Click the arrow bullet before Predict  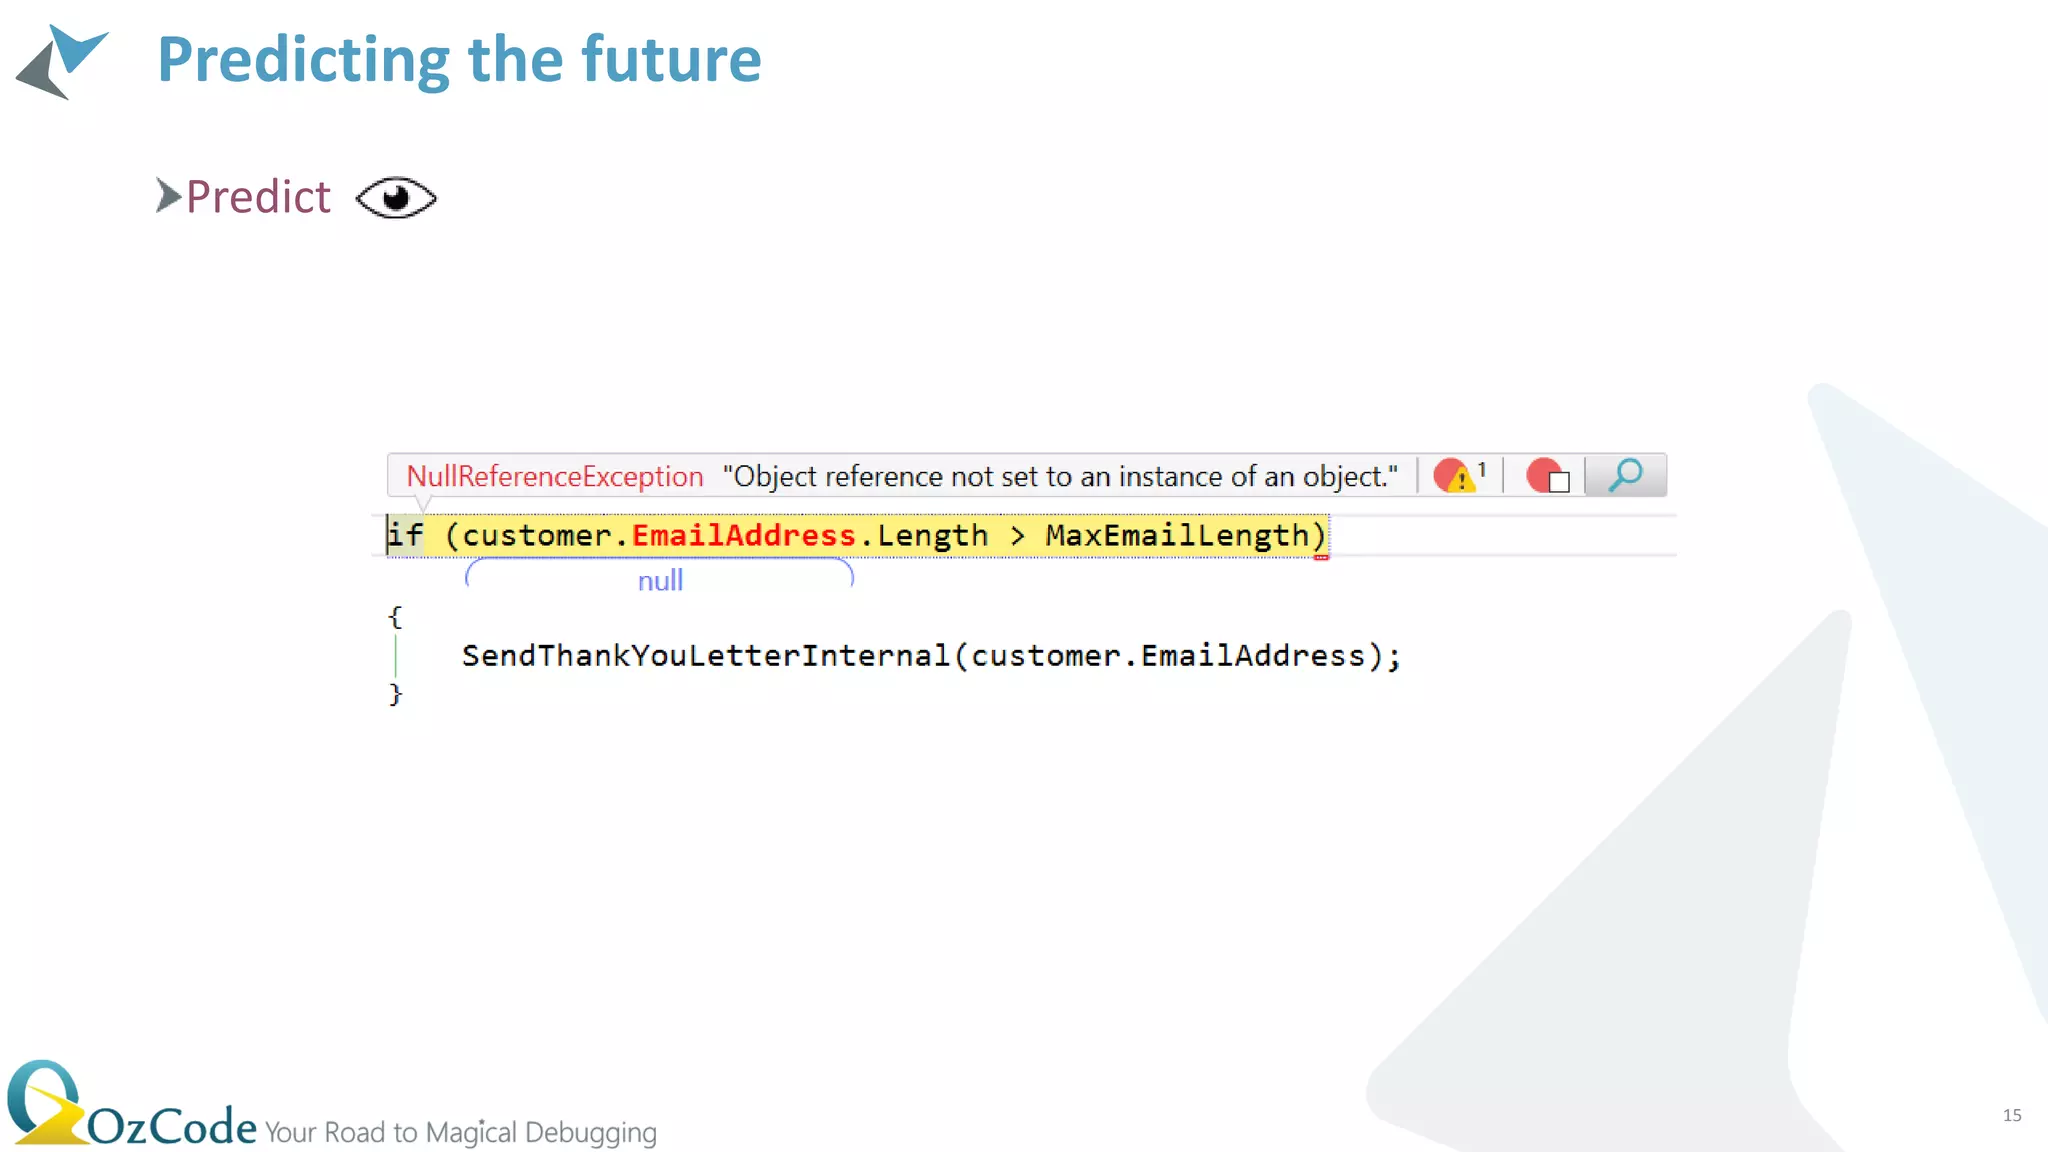coord(168,195)
